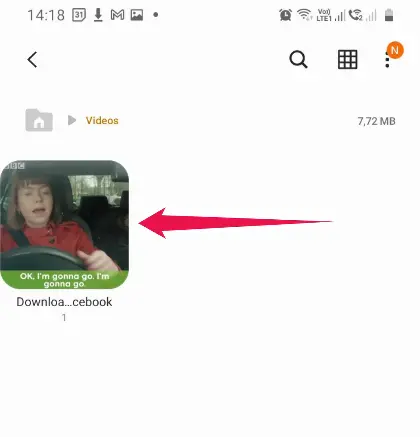Viewport: 420px width, 437px height.
Task: Switch view with the grid icon
Action: (348, 60)
